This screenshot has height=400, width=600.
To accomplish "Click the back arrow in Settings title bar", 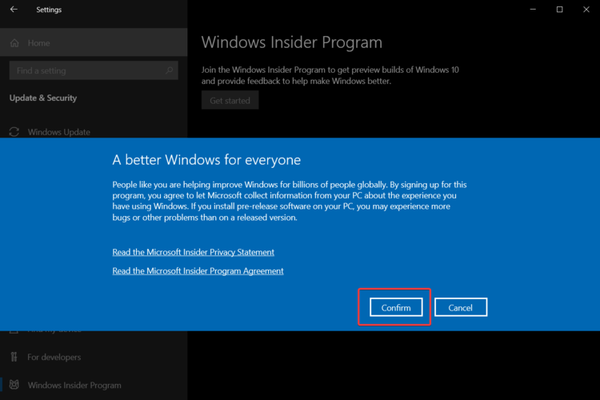I will click(x=14, y=9).
